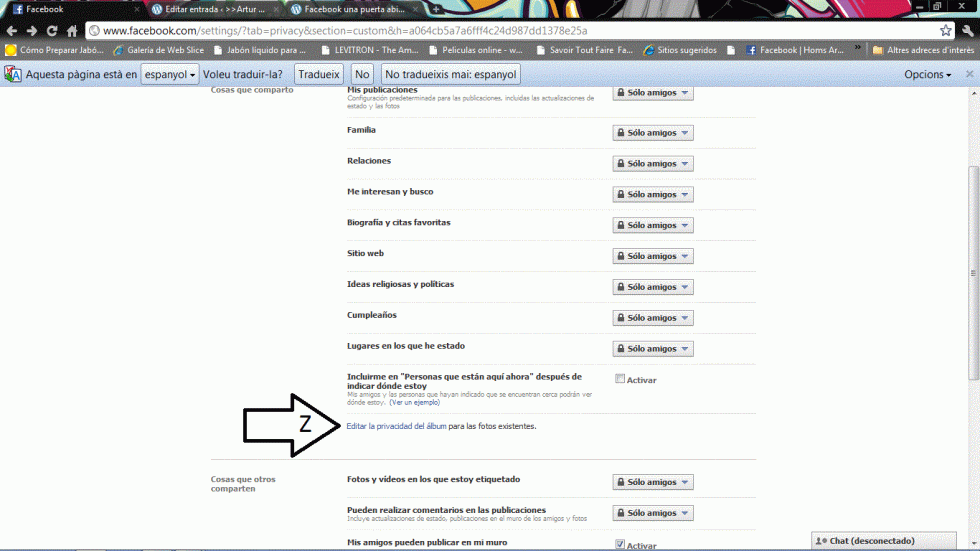Toggle 'Mis amigos pueden publicar en mi muro' checkbox
This screenshot has height=551, width=980.
[x=620, y=545]
